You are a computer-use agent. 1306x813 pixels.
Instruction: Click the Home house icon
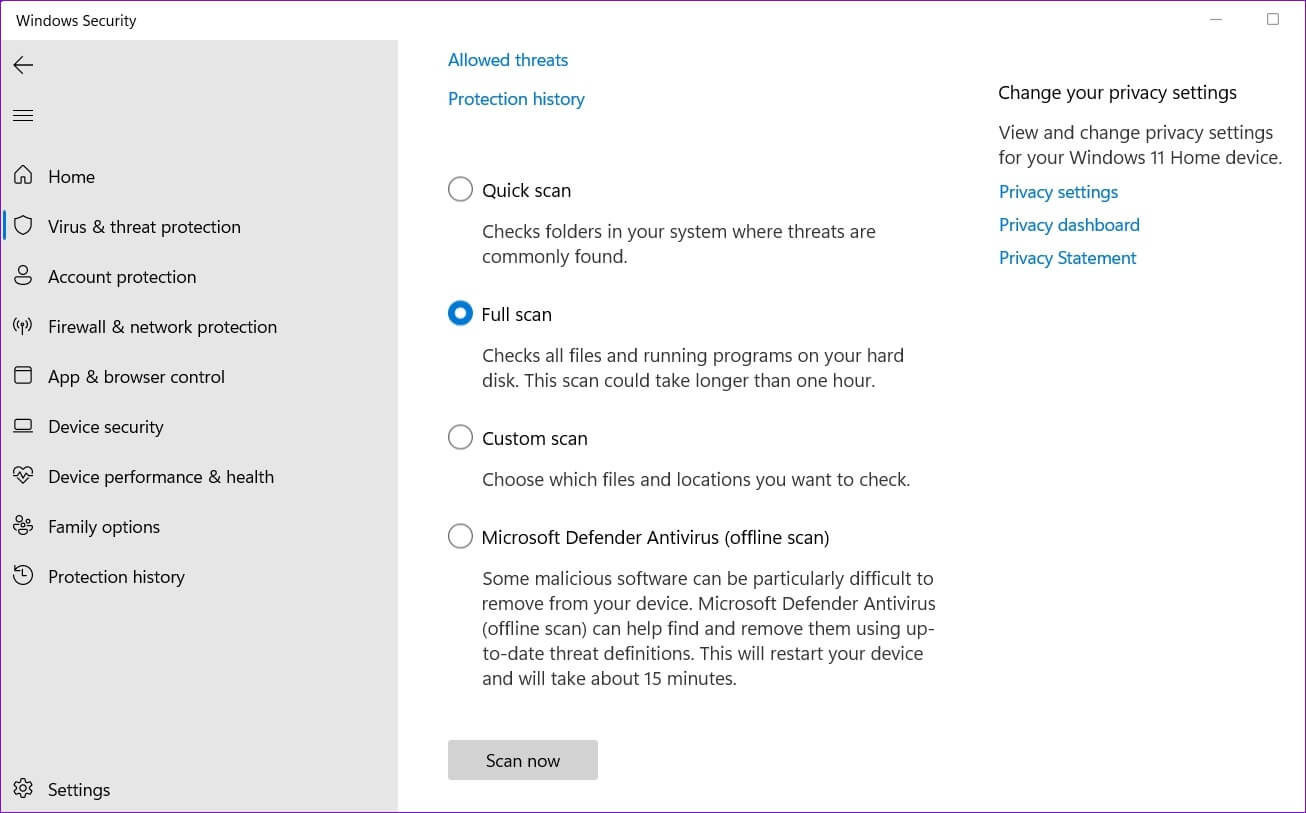point(23,176)
